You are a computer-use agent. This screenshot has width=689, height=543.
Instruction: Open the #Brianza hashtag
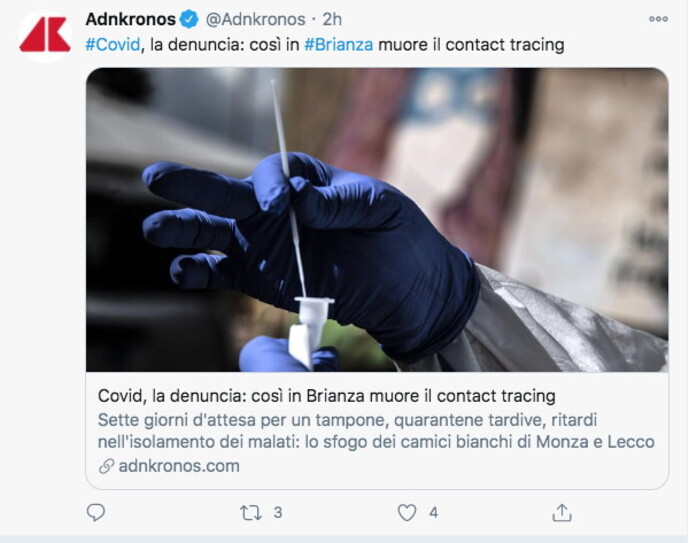coord(338,45)
